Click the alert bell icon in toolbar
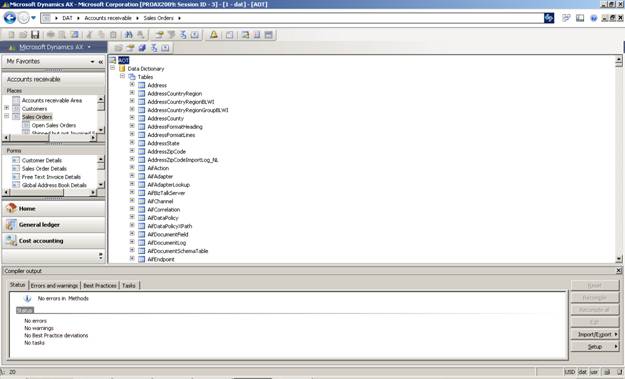The height and width of the screenshot is (379, 625). click(214, 35)
